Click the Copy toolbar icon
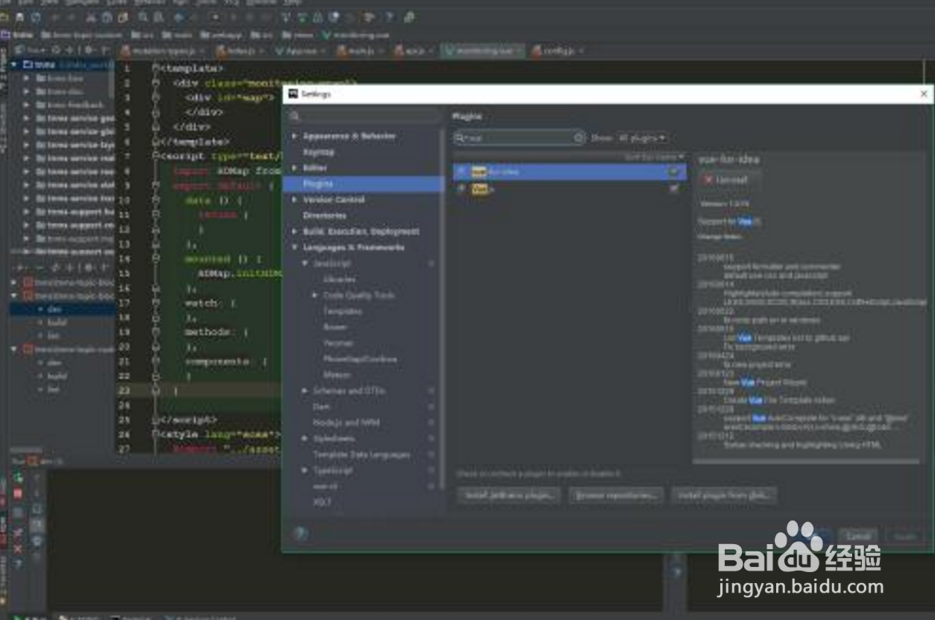Viewport: 935px width, 620px height. [107, 17]
